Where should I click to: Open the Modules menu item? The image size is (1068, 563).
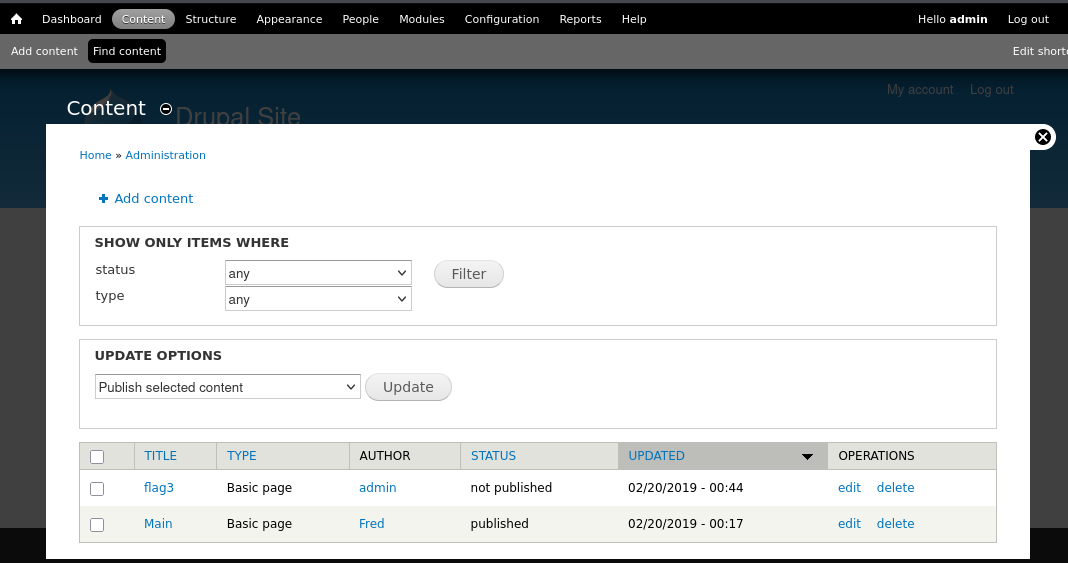[x=421, y=19]
